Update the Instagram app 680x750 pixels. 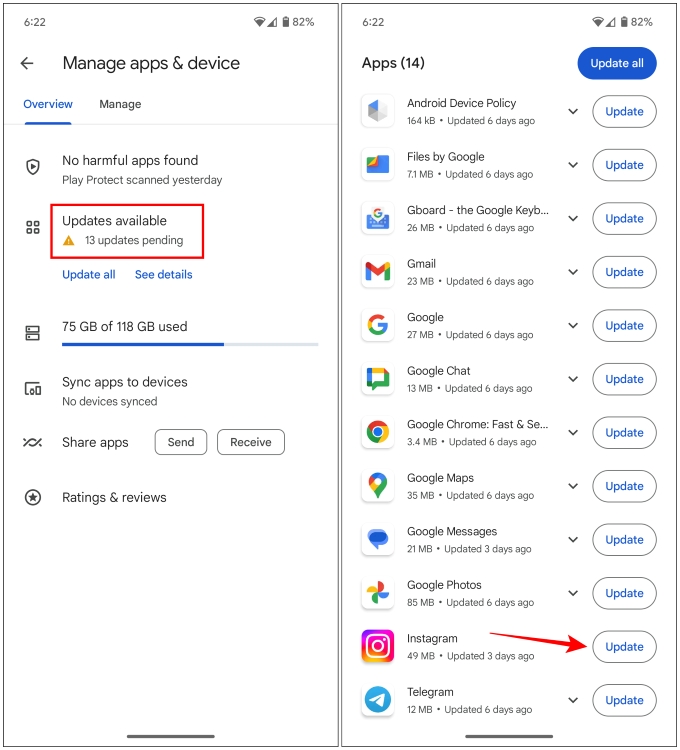point(624,647)
